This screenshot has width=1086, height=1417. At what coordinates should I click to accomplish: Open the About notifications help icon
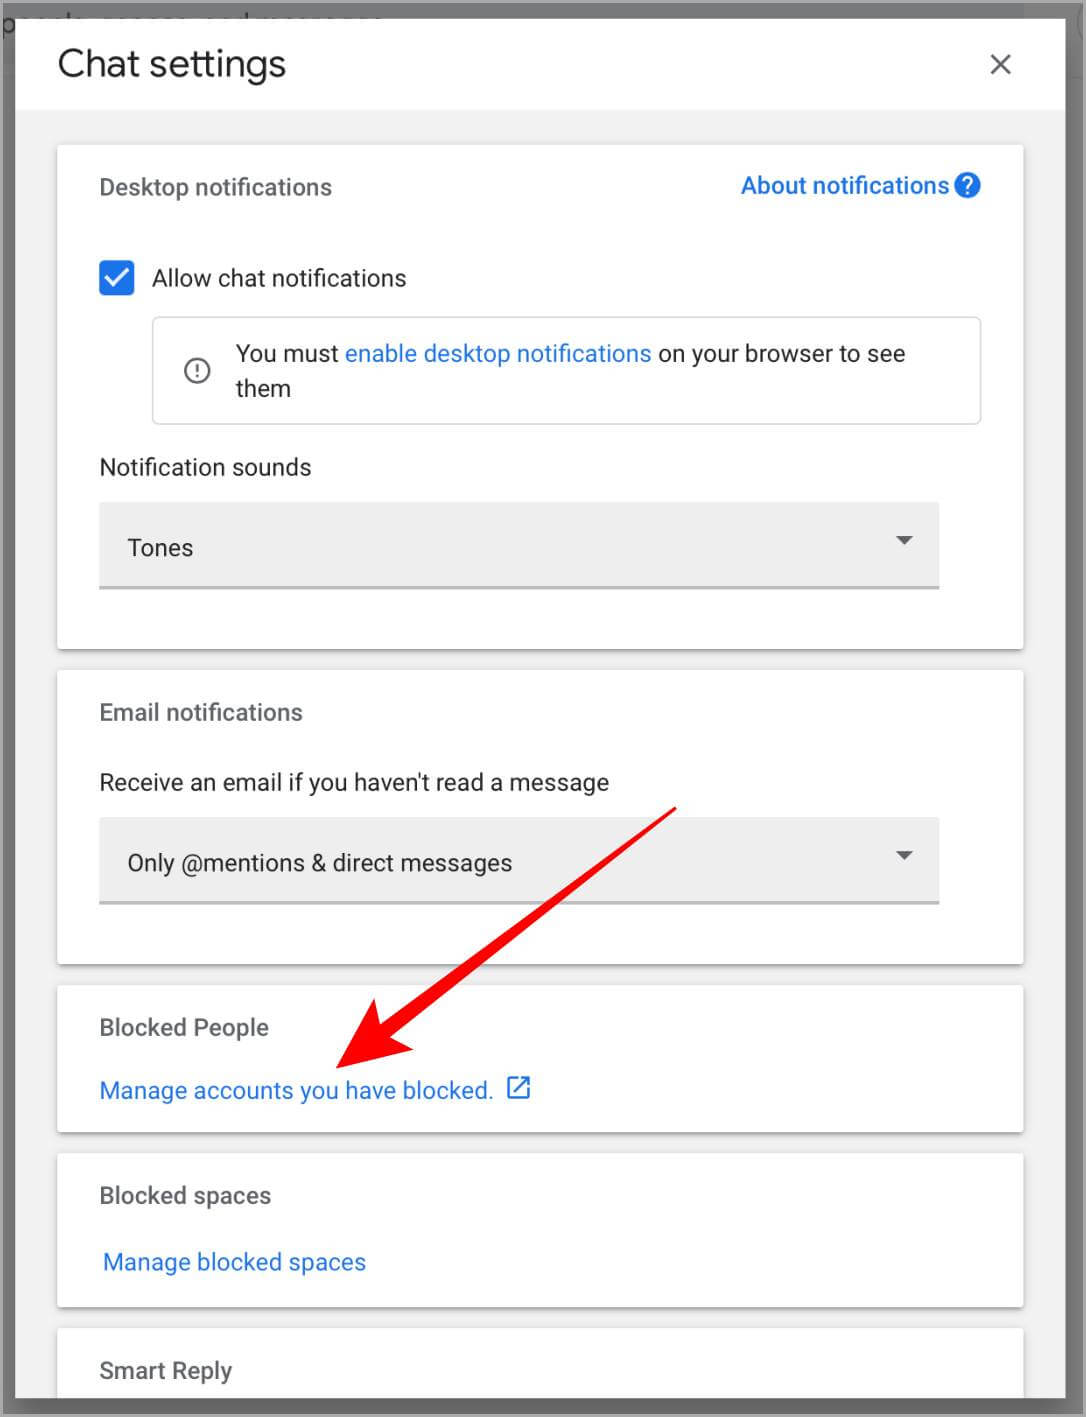967,185
